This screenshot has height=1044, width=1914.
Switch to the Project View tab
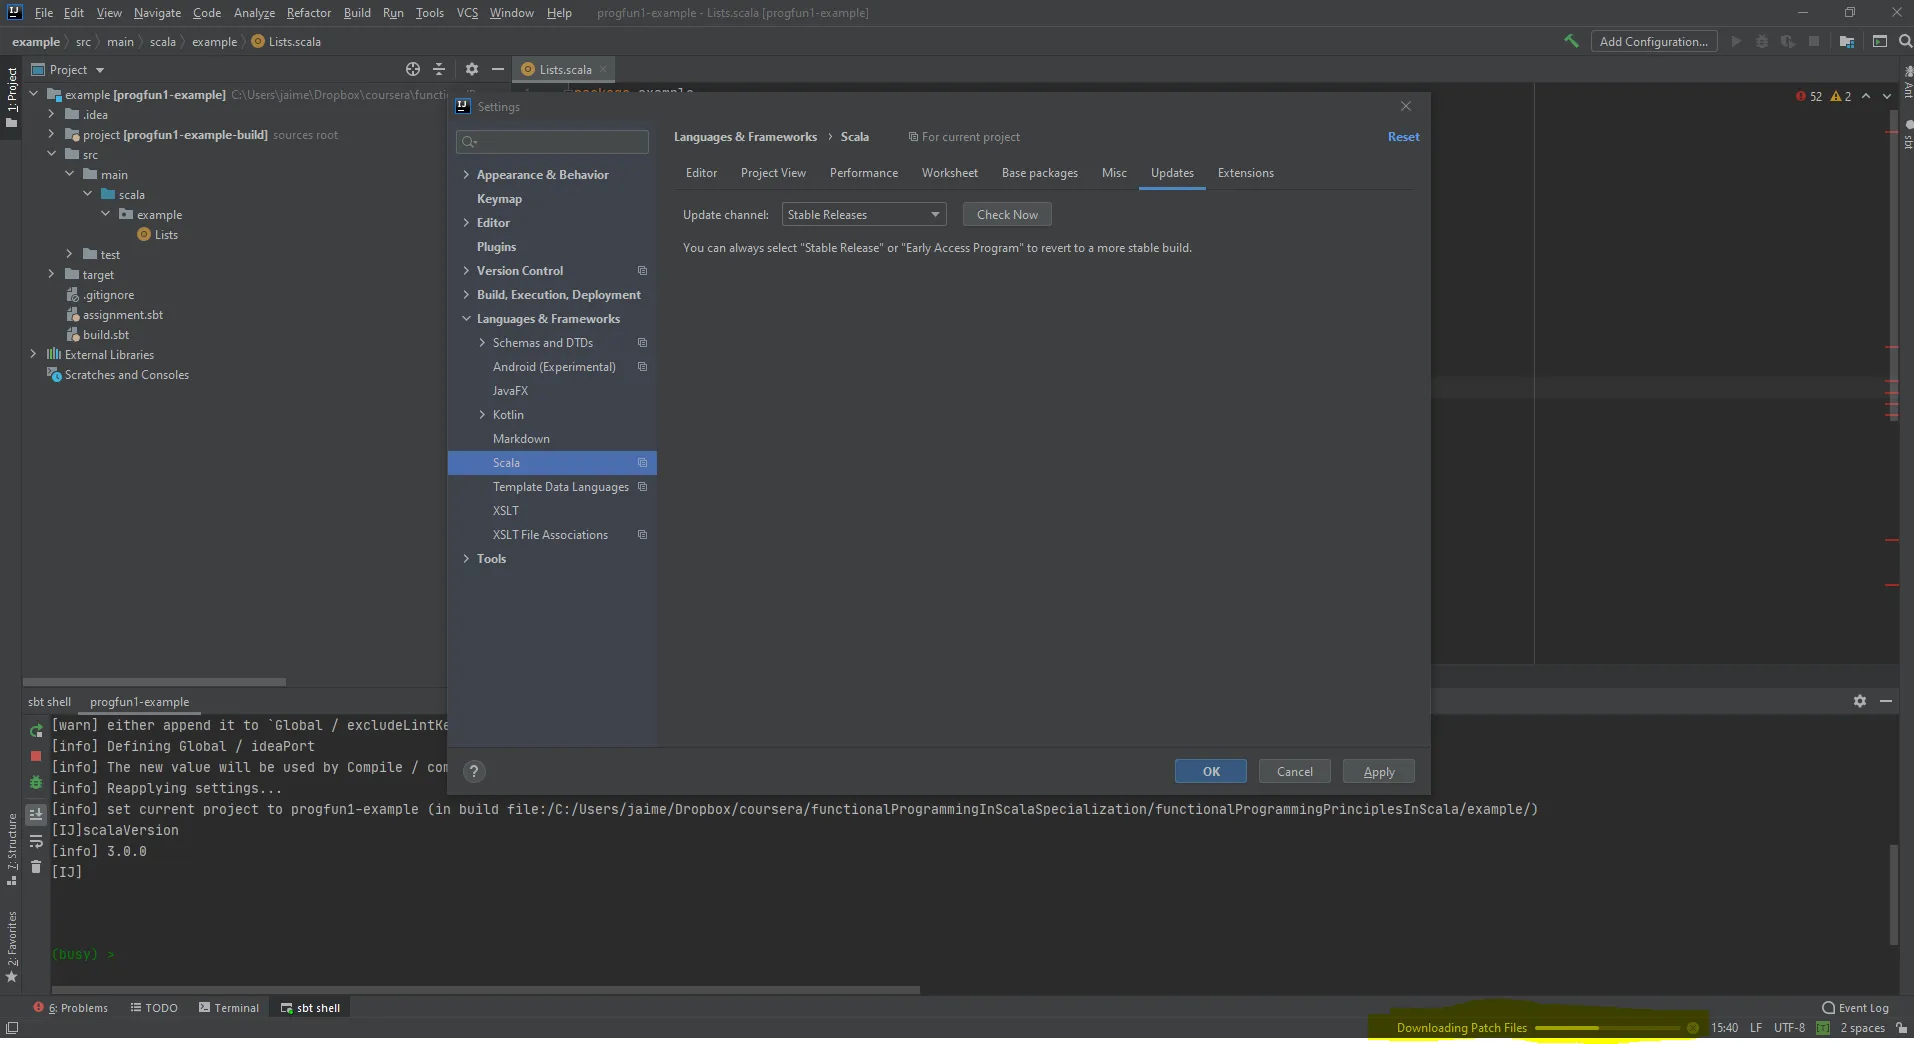[x=773, y=173]
